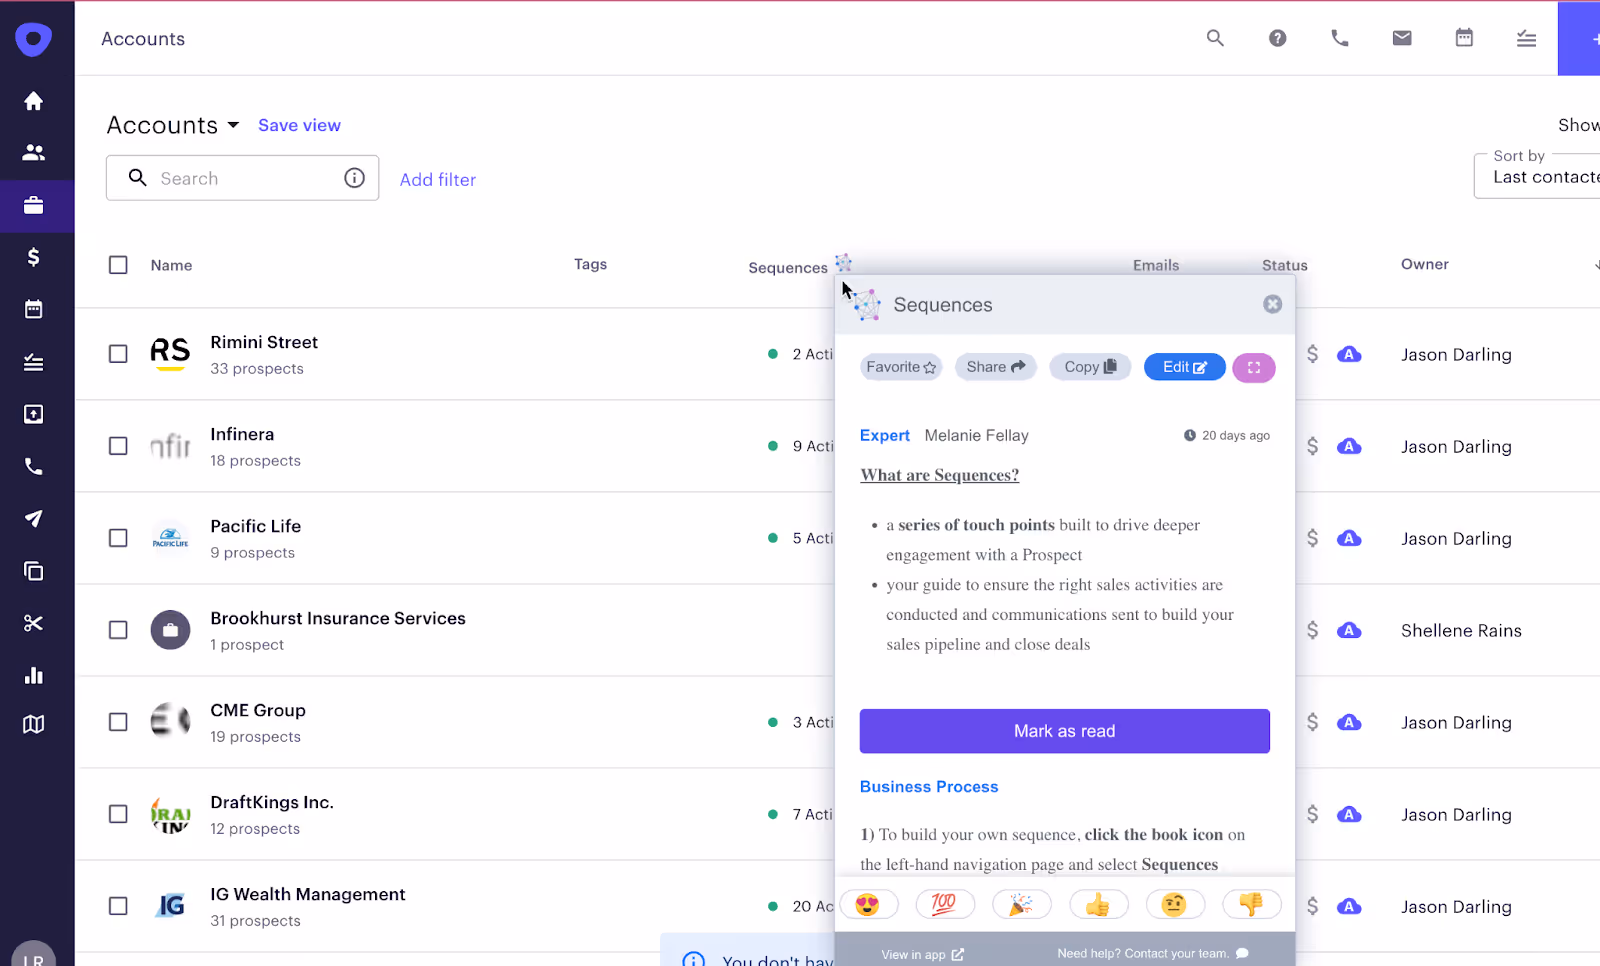Open the IG Wealth Management account

pyautogui.click(x=308, y=894)
